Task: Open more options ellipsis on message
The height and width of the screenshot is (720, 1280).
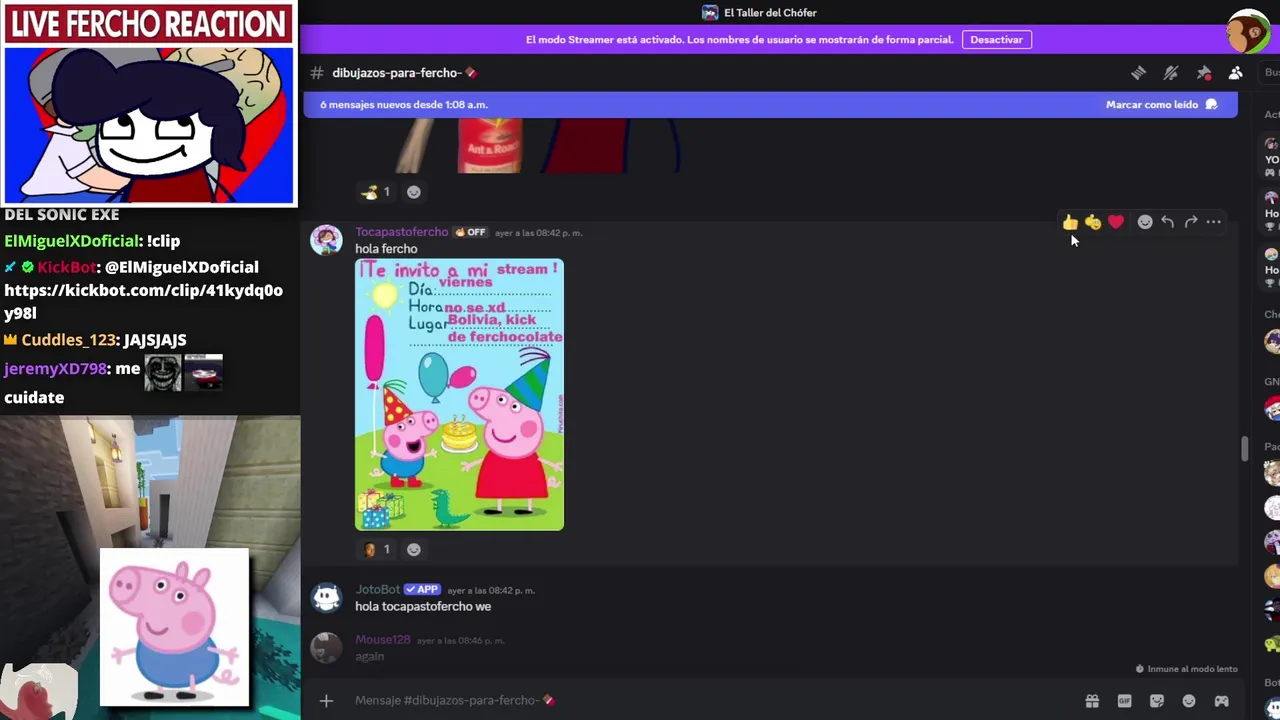Action: click(x=1213, y=222)
